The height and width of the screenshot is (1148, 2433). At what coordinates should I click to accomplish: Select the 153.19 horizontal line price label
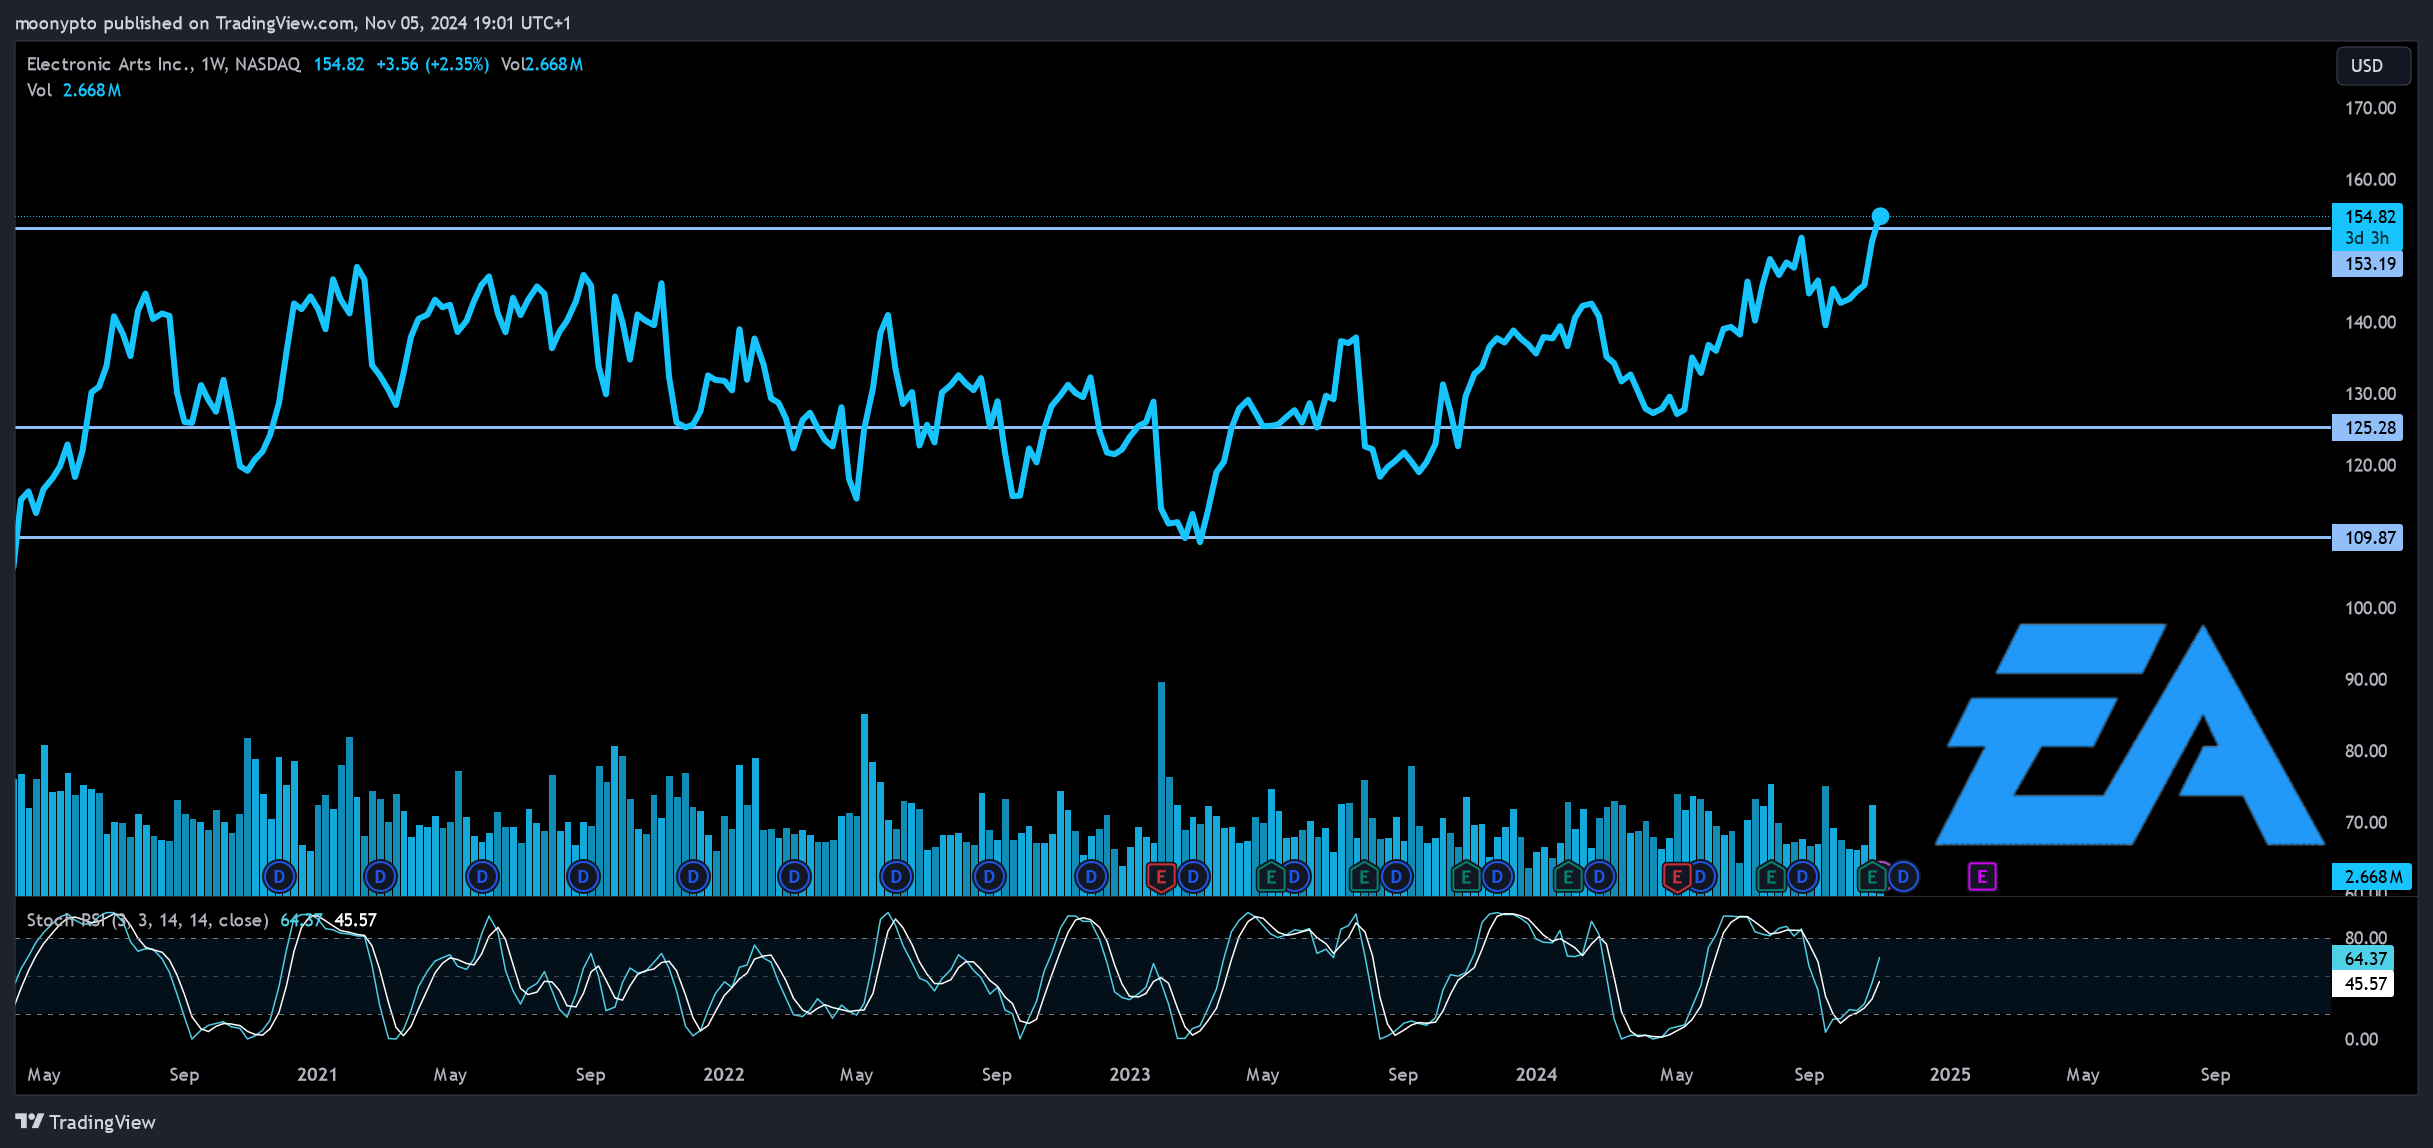click(2367, 264)
